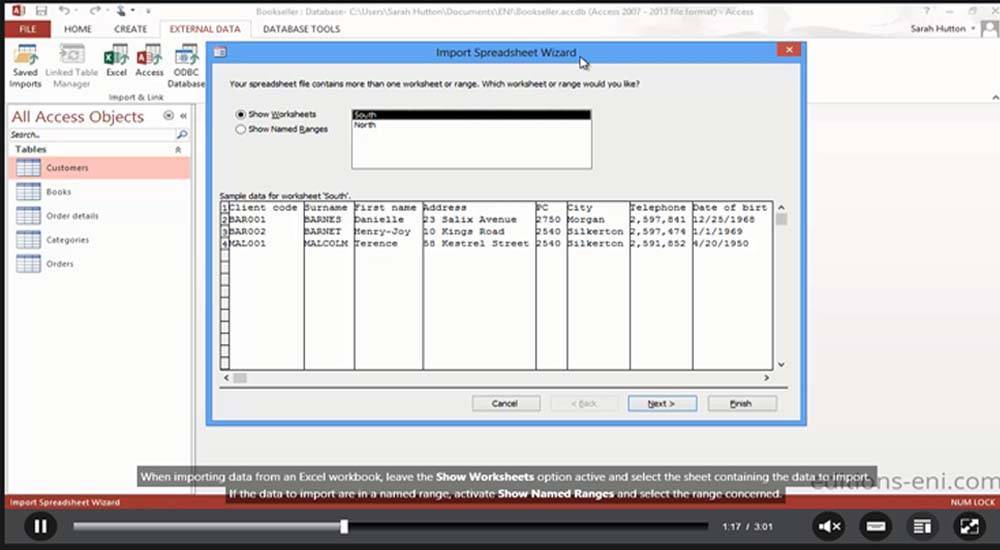Open the ODBC Database import
Viewport: 1000px width, 550px height.
pos(185,62)
